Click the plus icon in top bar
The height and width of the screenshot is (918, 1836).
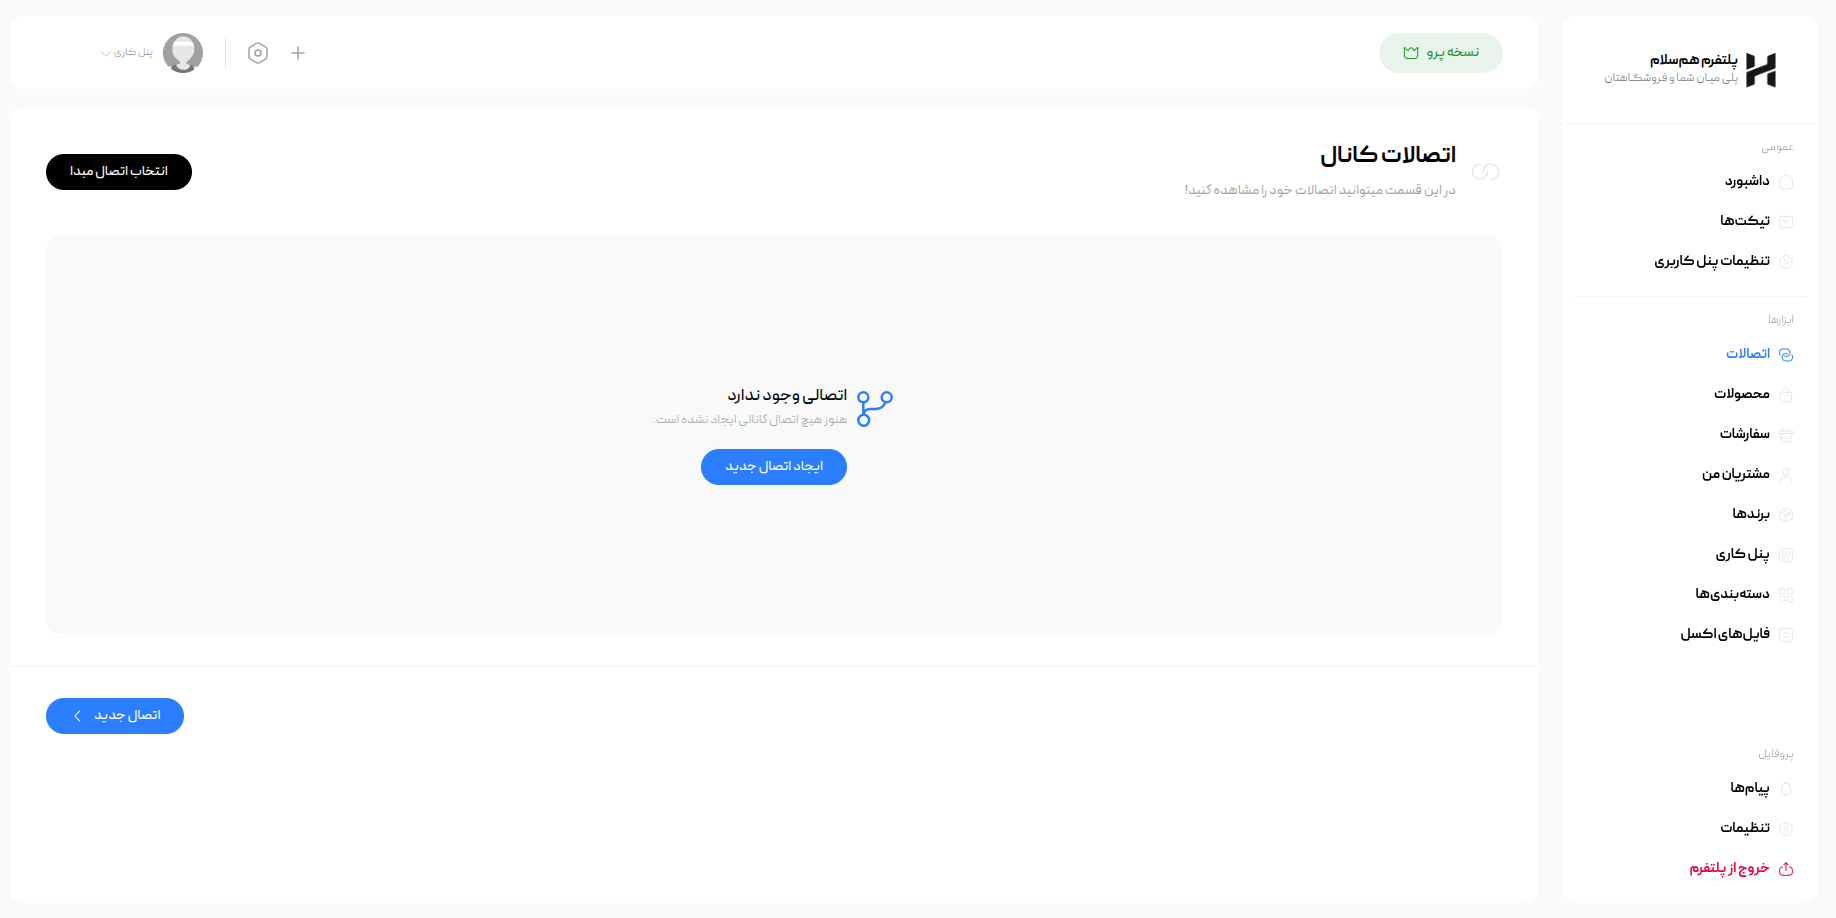pos(298,53)
